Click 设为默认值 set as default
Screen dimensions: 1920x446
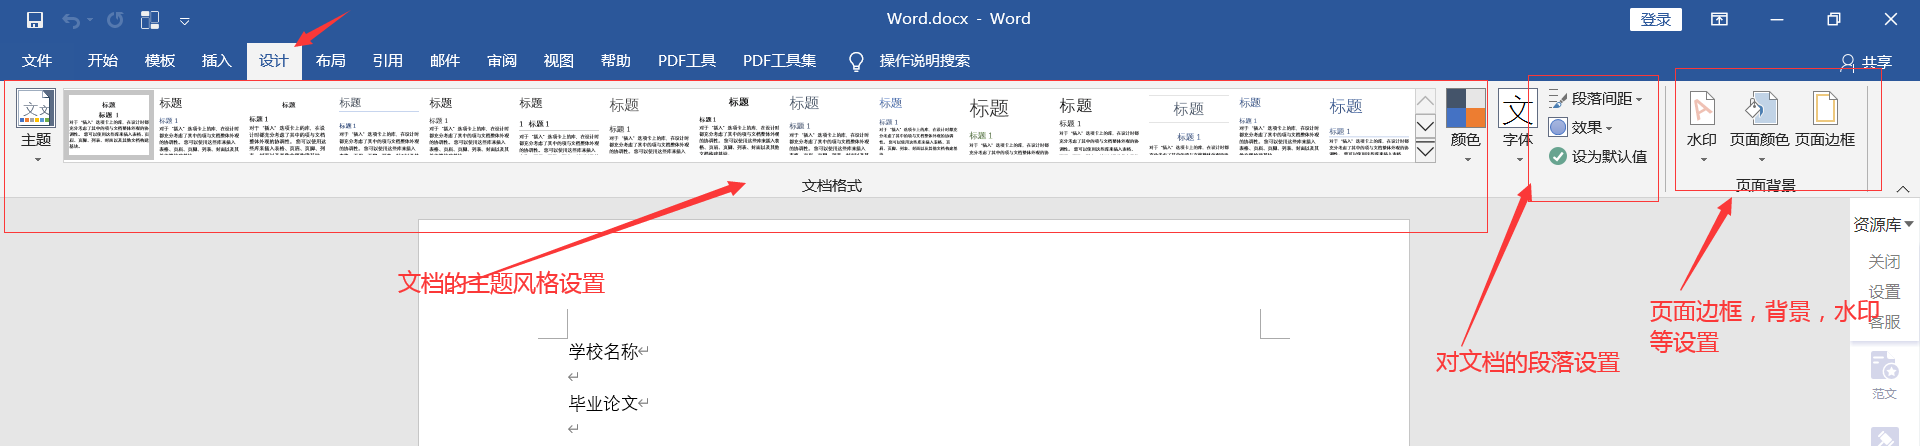click(1598, 157)
